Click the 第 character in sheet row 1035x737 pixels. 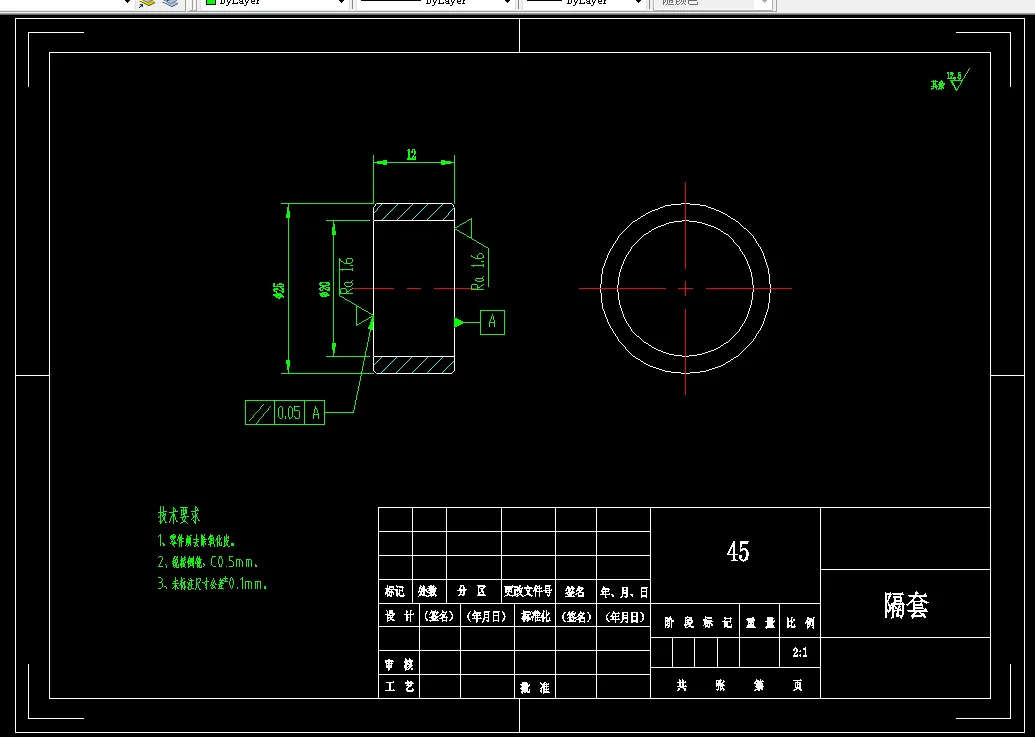coord(759,686)
